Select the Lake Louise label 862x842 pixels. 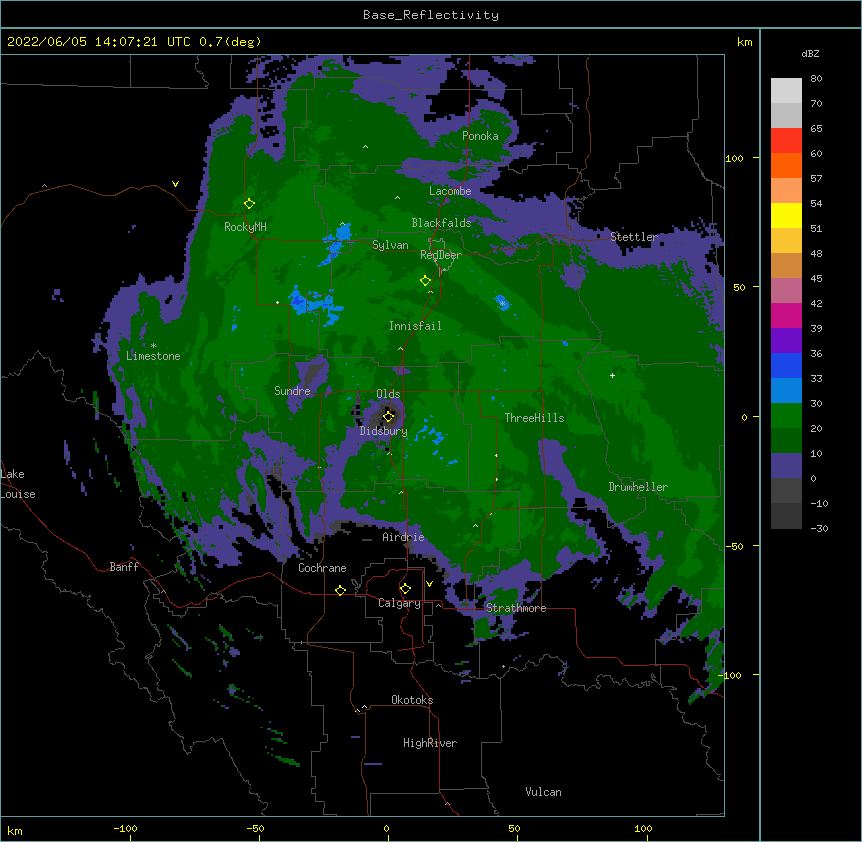pos(18,484)
